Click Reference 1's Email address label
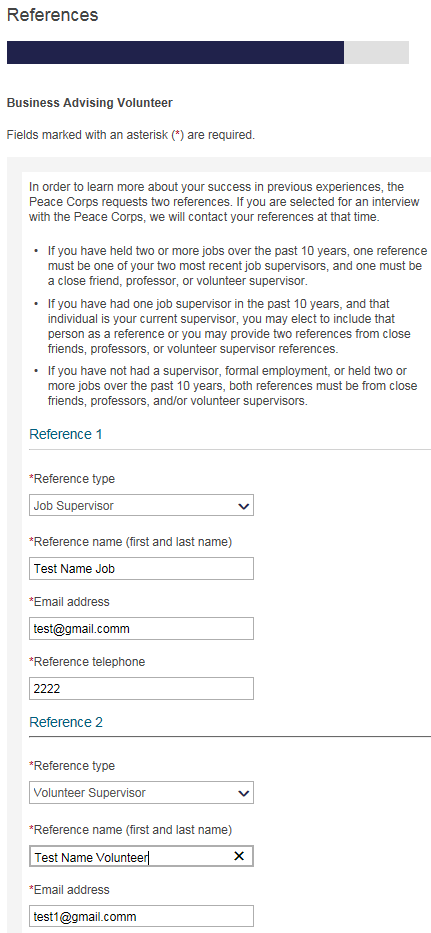Viewport: 431px width, 933px height. [69, 602]
